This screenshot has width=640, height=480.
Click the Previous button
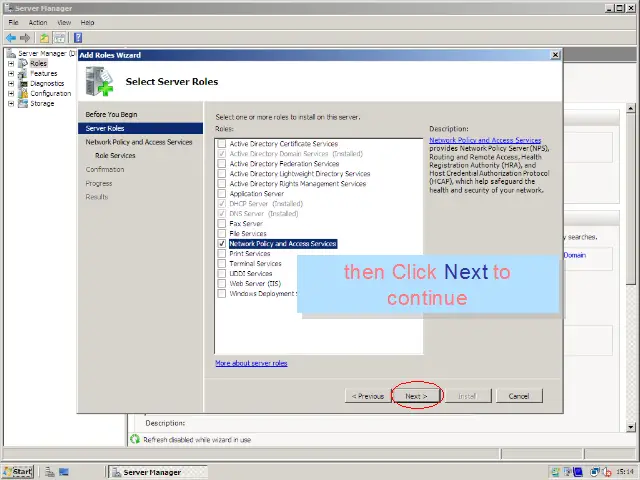[368, 396]
